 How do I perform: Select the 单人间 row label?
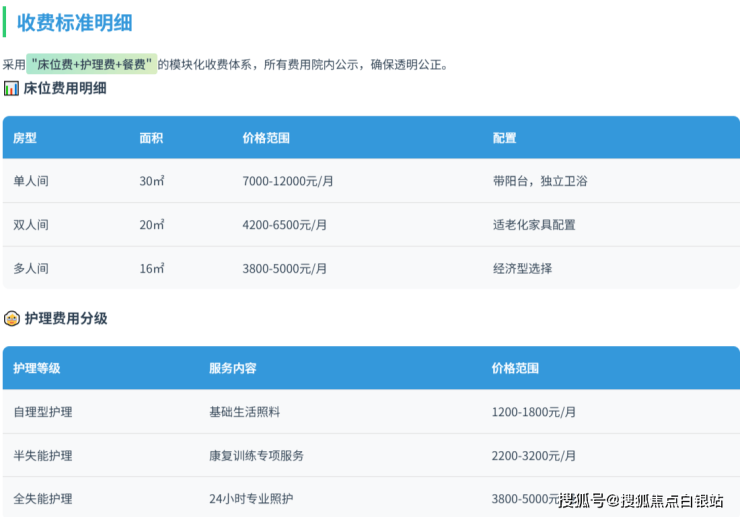[x=31, y=181]
